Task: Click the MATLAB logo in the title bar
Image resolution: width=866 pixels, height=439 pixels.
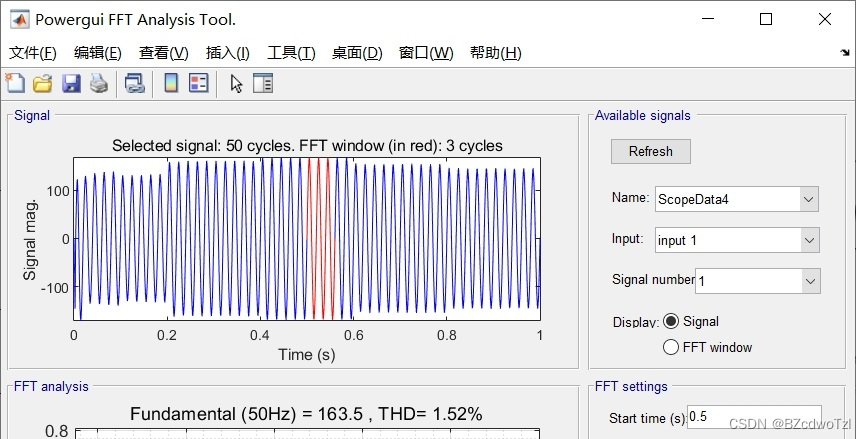Action: [x=20, y=19]
